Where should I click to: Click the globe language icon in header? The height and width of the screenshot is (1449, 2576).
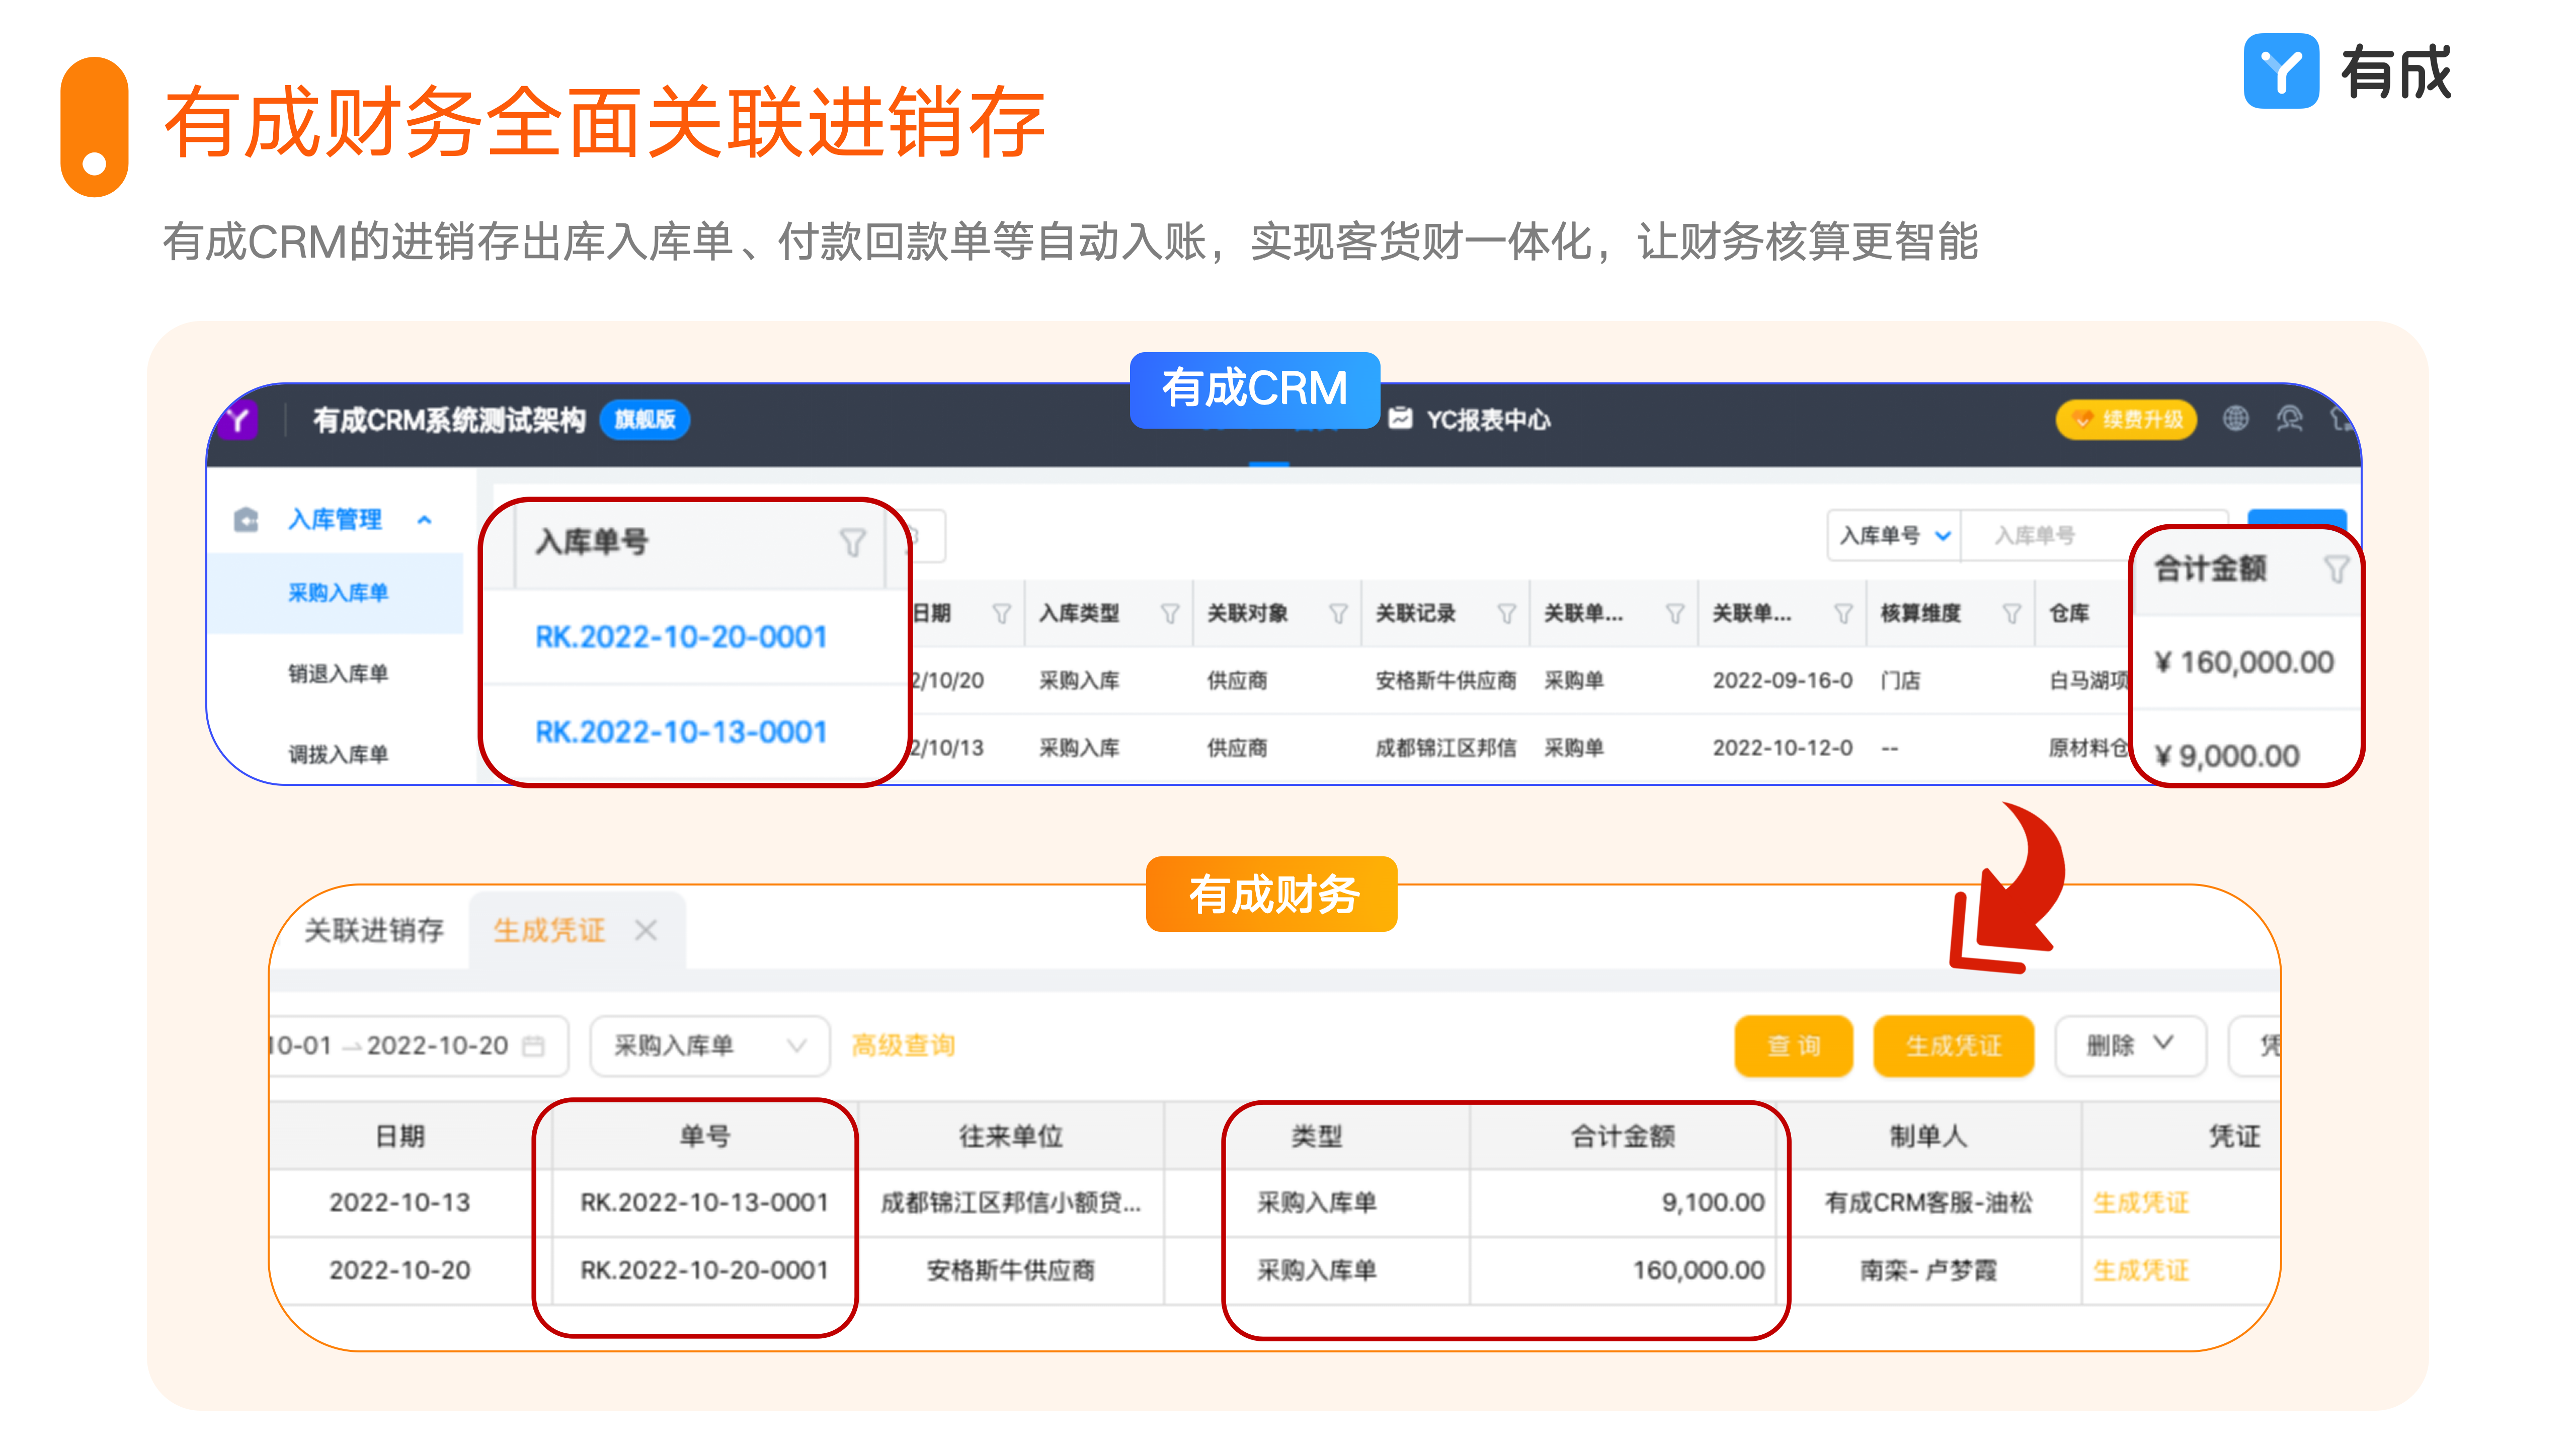point(2236,419)
